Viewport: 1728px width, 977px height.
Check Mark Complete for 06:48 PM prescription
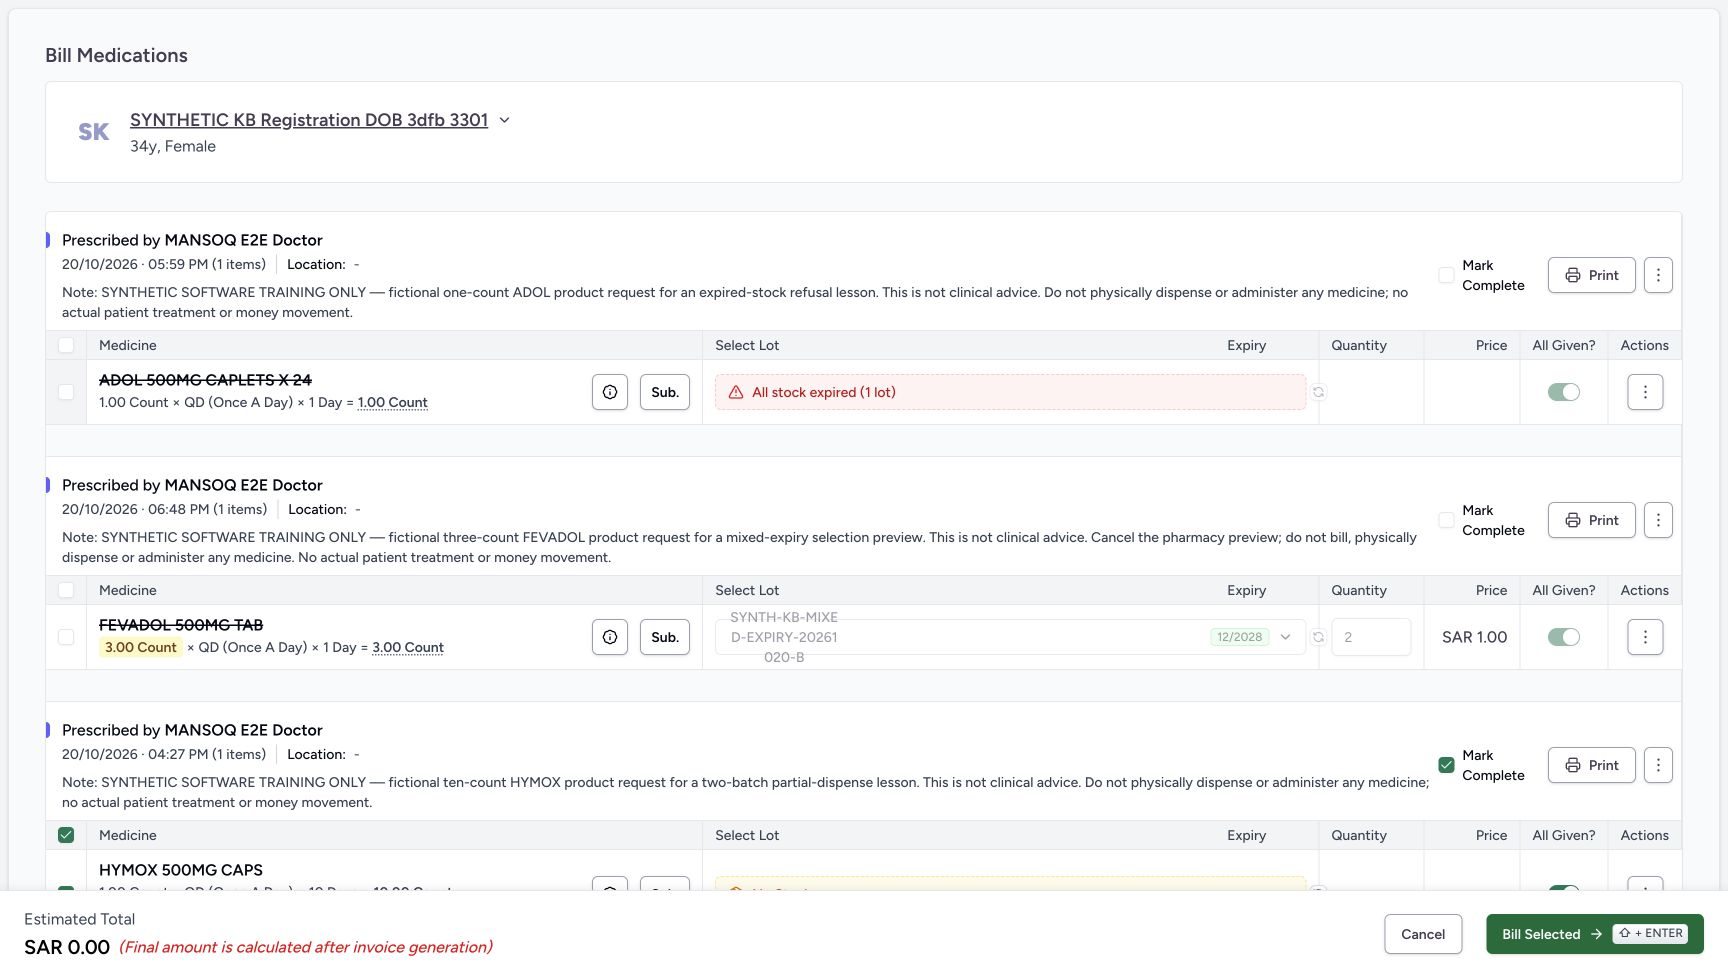point(1446,520)
